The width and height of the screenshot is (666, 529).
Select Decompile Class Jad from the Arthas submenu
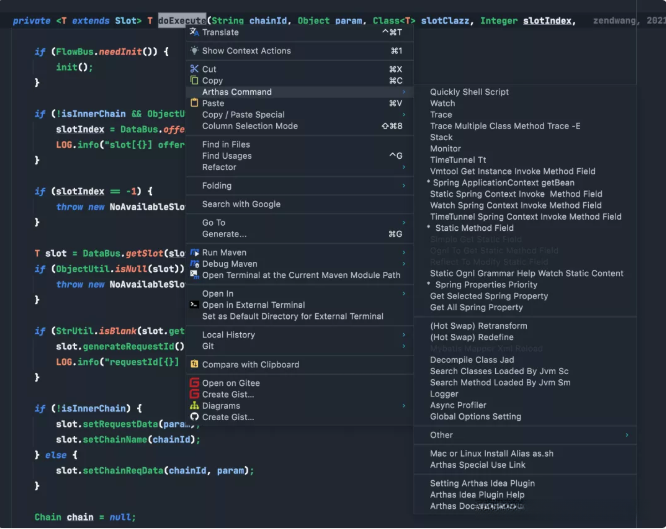point(471,360)
